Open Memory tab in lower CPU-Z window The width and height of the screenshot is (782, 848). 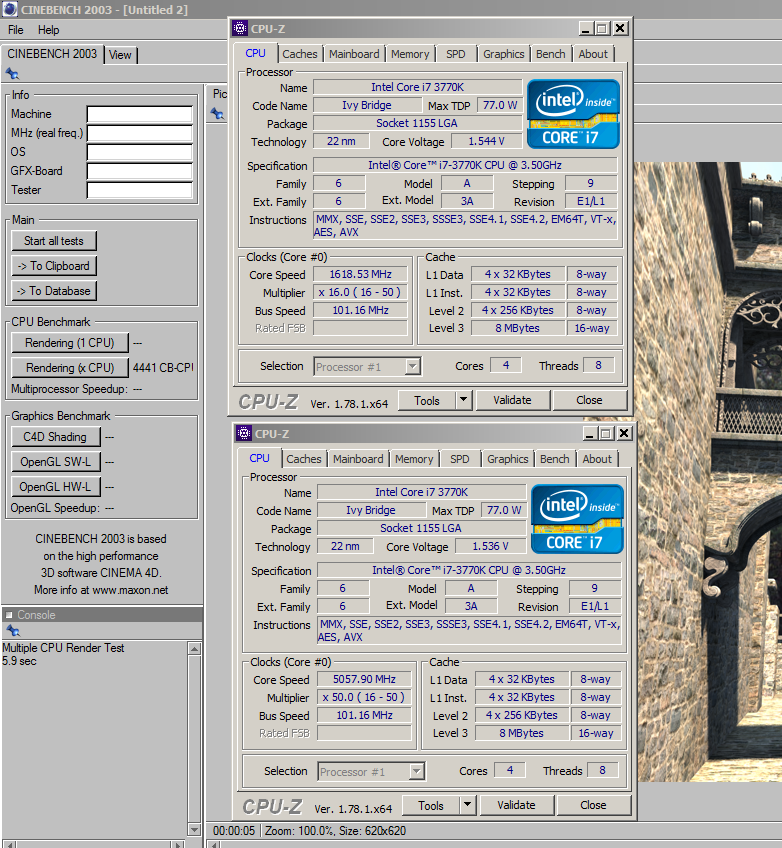[414, 459]
